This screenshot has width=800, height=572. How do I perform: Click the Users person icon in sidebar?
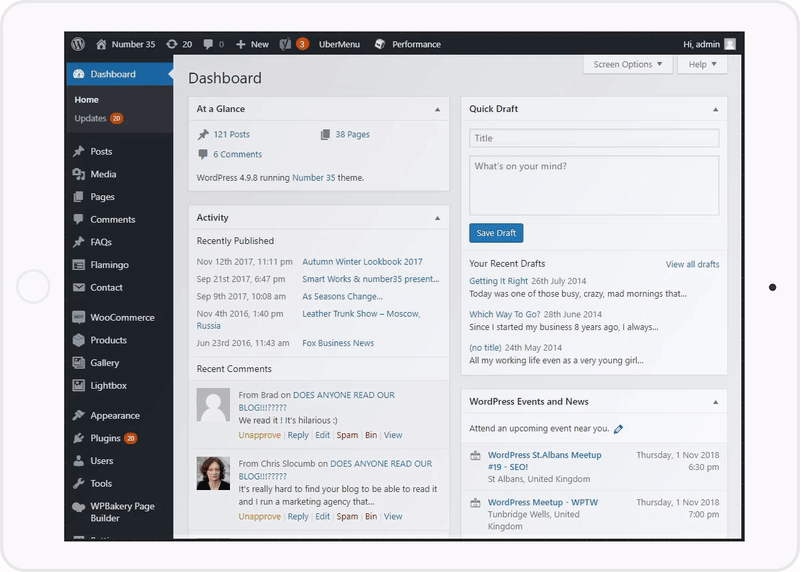[x=79, y=461]
